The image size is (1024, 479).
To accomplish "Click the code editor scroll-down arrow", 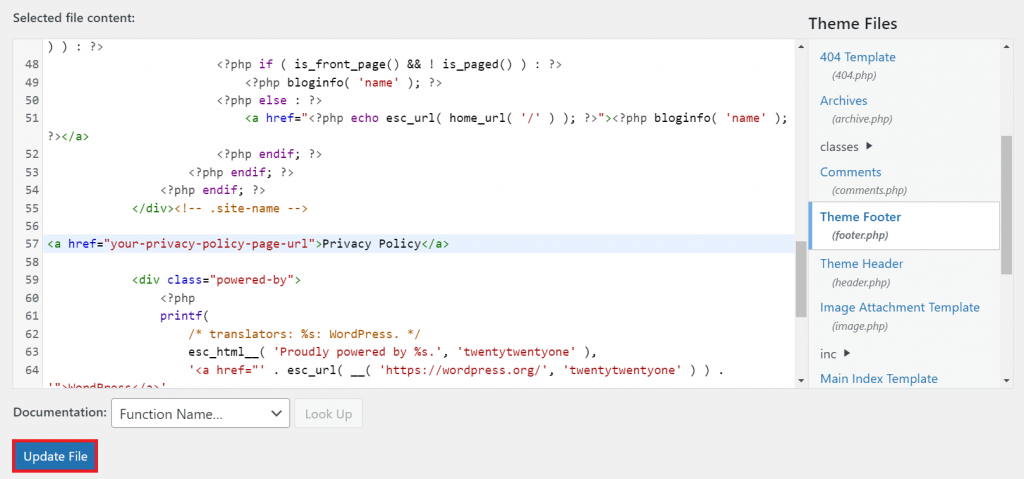I will [x=801, y=380].
